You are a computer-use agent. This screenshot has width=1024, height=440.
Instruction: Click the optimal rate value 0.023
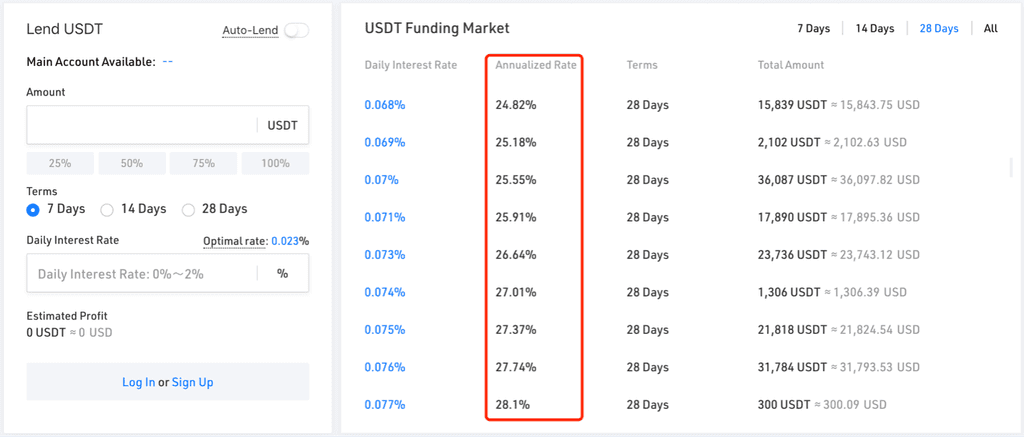285,241
